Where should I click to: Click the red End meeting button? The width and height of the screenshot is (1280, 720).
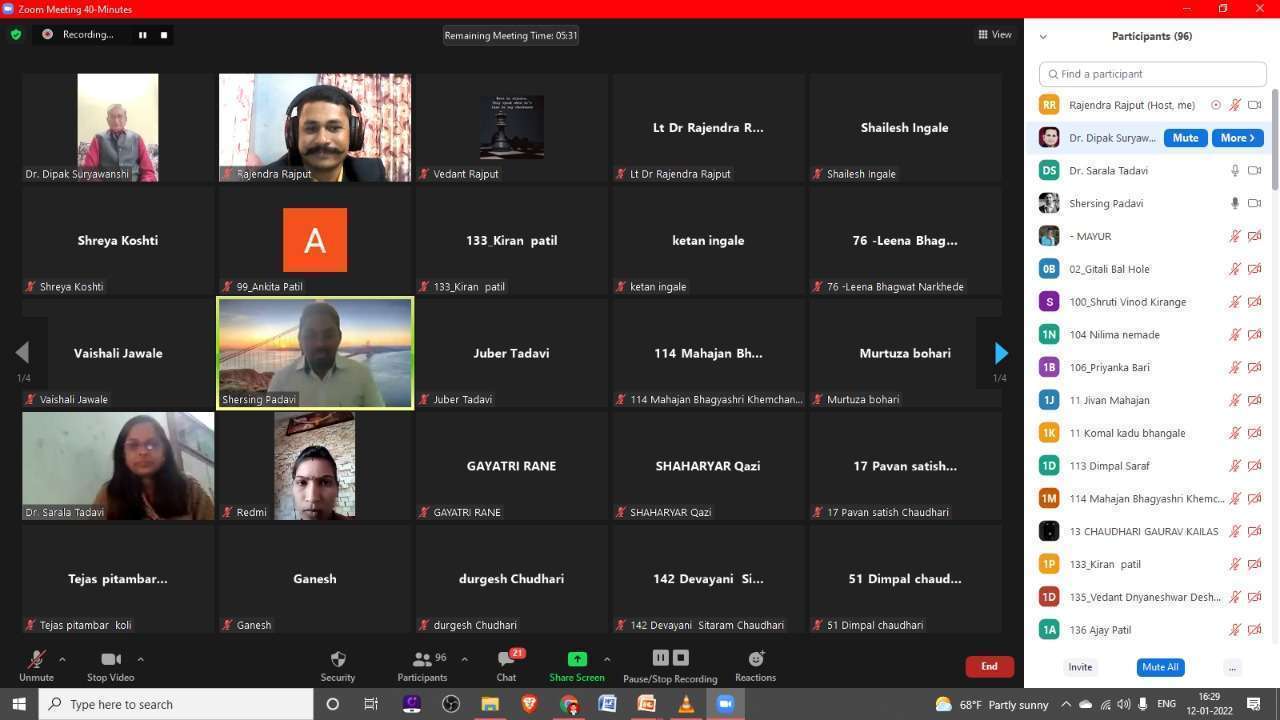[989, 667]
